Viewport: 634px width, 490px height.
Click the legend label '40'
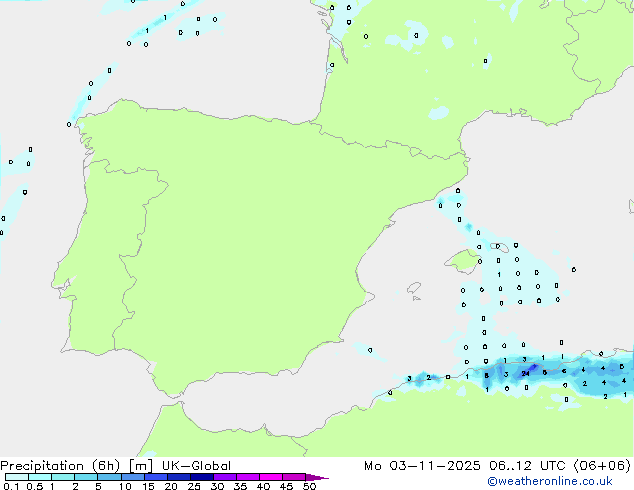[263, 486]
